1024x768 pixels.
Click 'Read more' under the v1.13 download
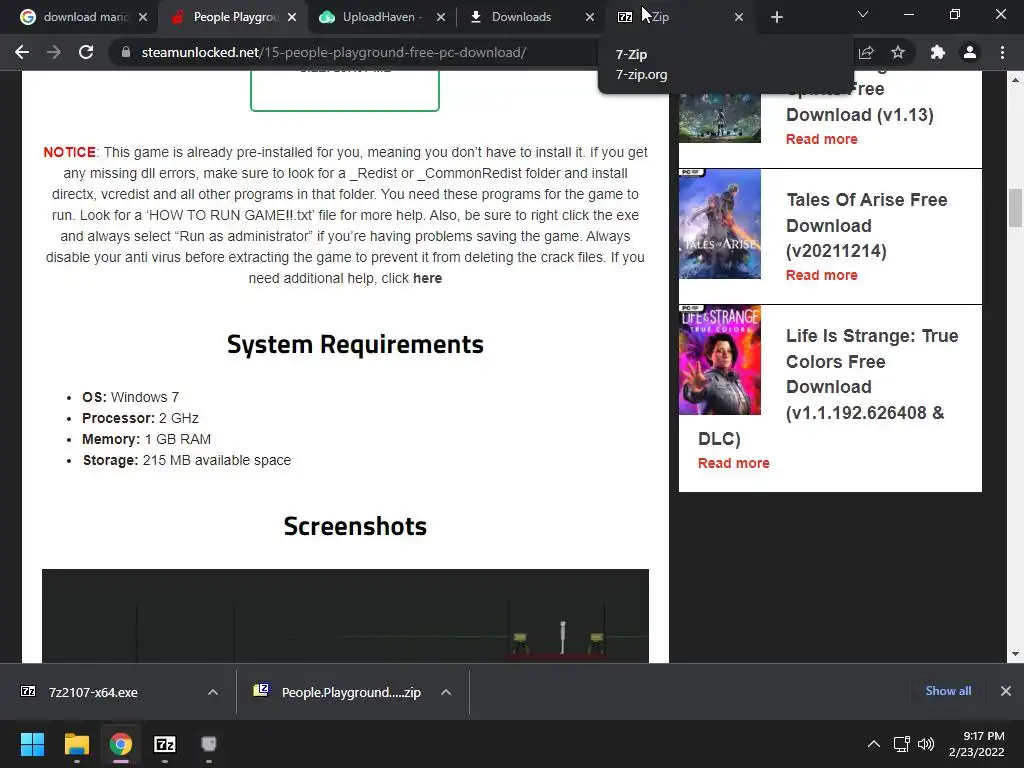pyautogui.click(x=822, y=139)
